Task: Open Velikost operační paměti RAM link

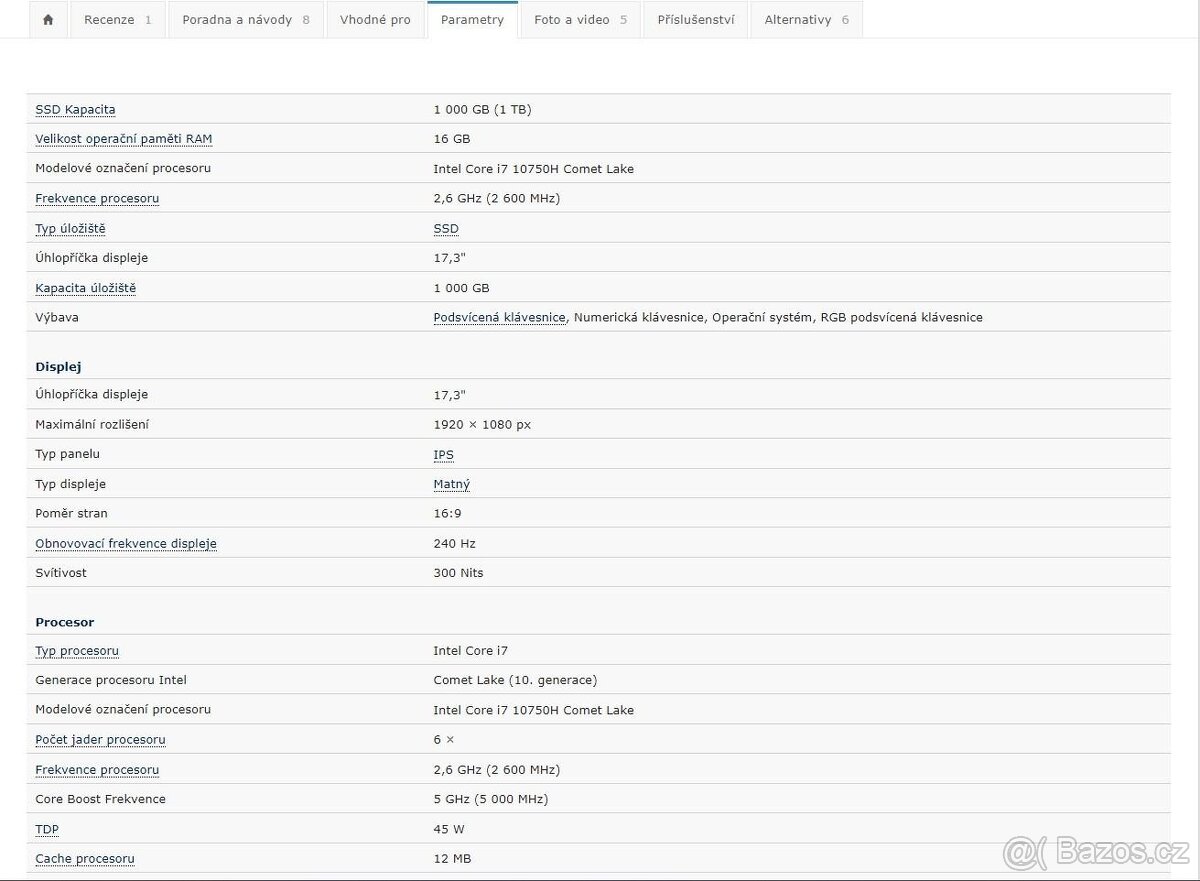Action: click(123, 139)
